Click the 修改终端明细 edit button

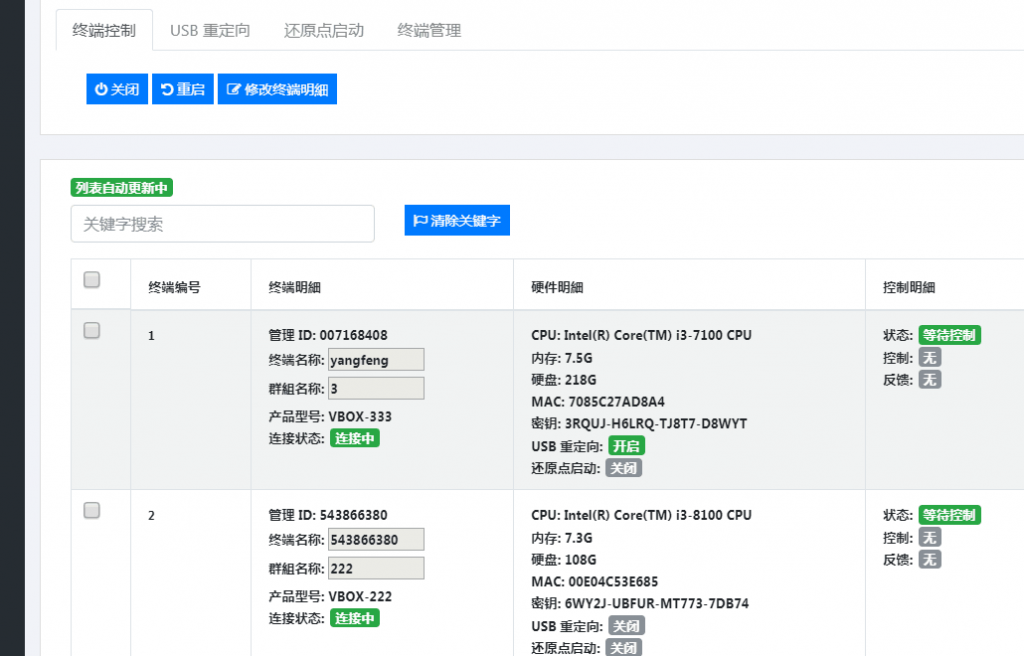pos(277,89)
